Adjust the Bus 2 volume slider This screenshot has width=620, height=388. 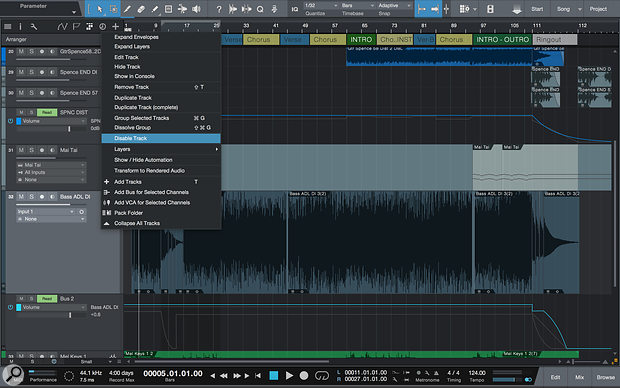(70, 315)
